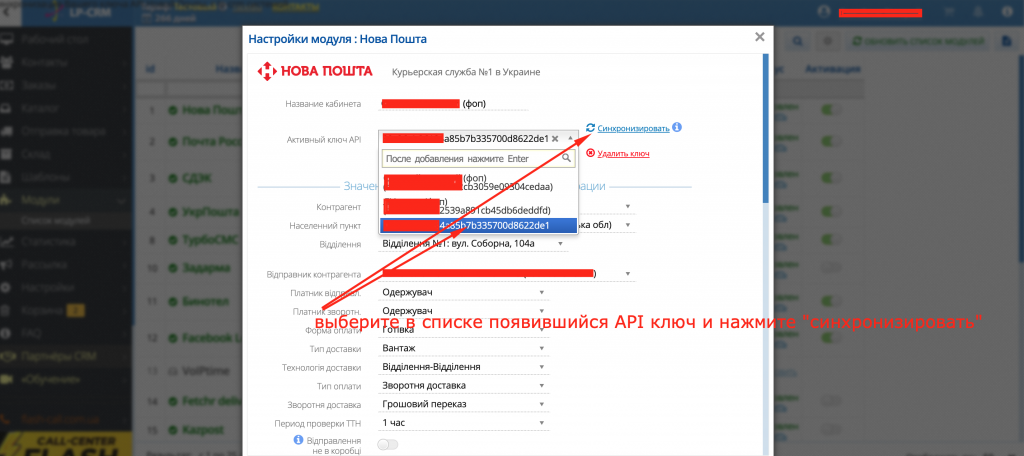Toggle activation switch in Бинотел row
1024x456 pixels.
(832, 301)
